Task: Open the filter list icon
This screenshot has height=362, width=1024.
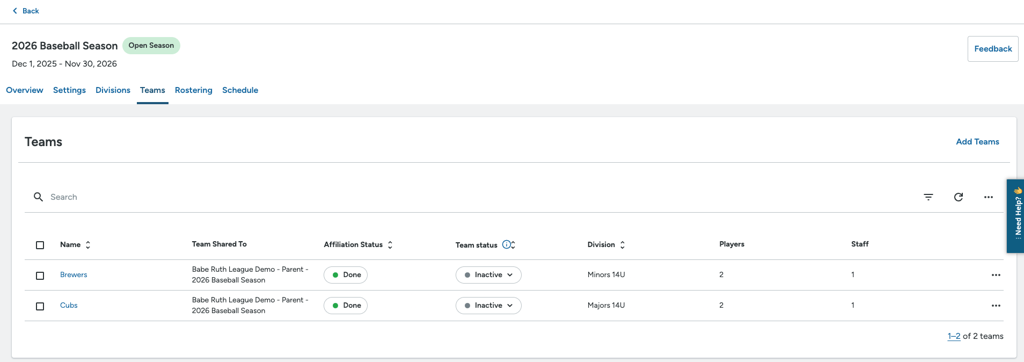Action: click(928, 197)
